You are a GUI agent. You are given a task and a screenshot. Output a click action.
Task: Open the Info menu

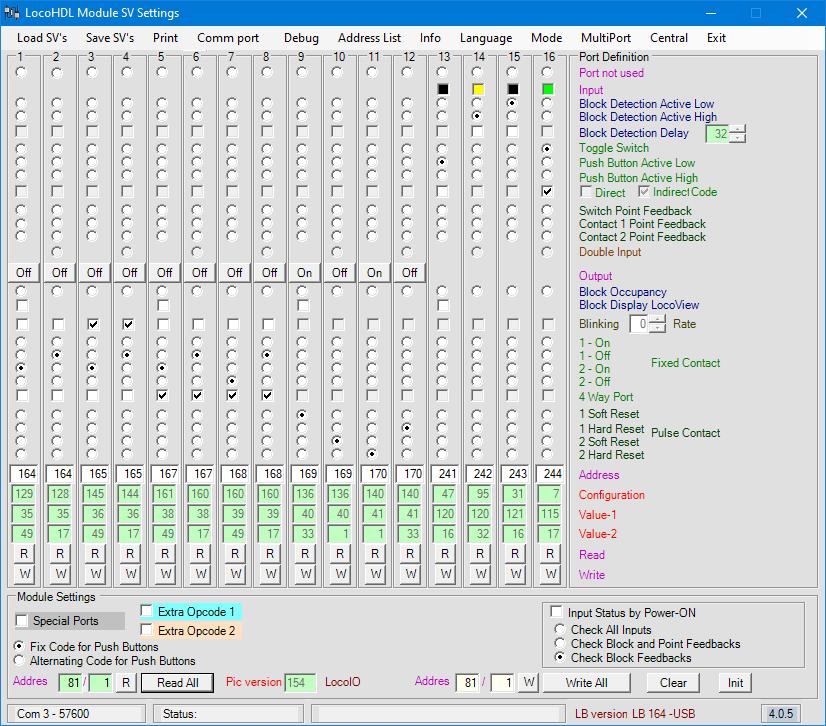(x=430, y=38)
